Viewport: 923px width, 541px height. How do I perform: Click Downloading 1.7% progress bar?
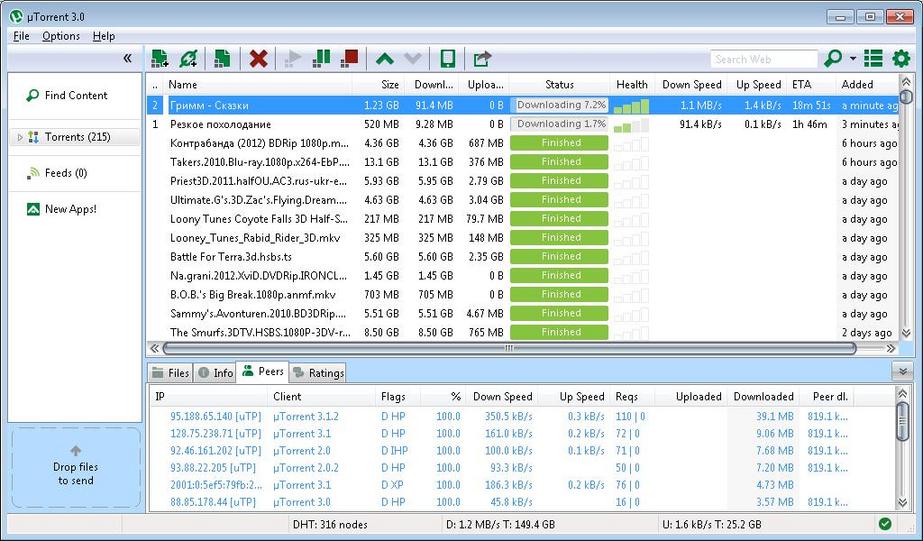click(559, 124)
